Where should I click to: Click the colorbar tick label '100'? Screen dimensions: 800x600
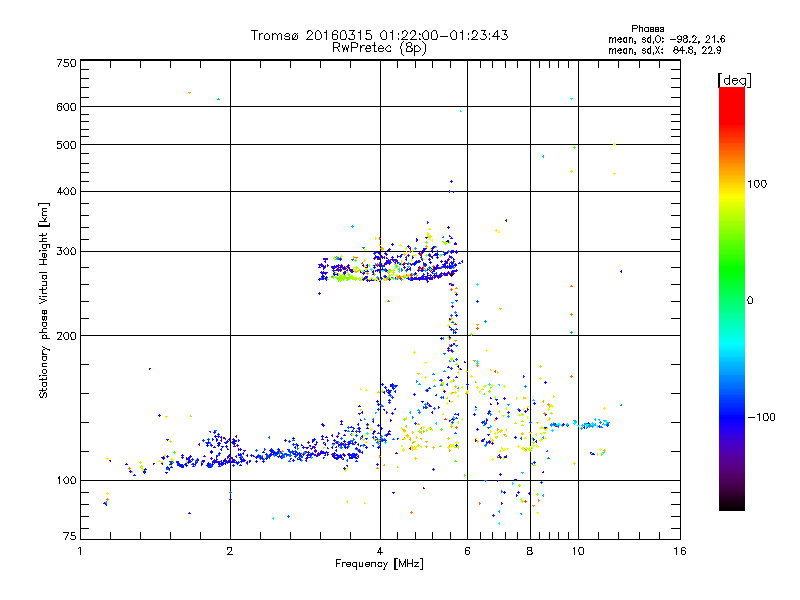pos(757,184)
